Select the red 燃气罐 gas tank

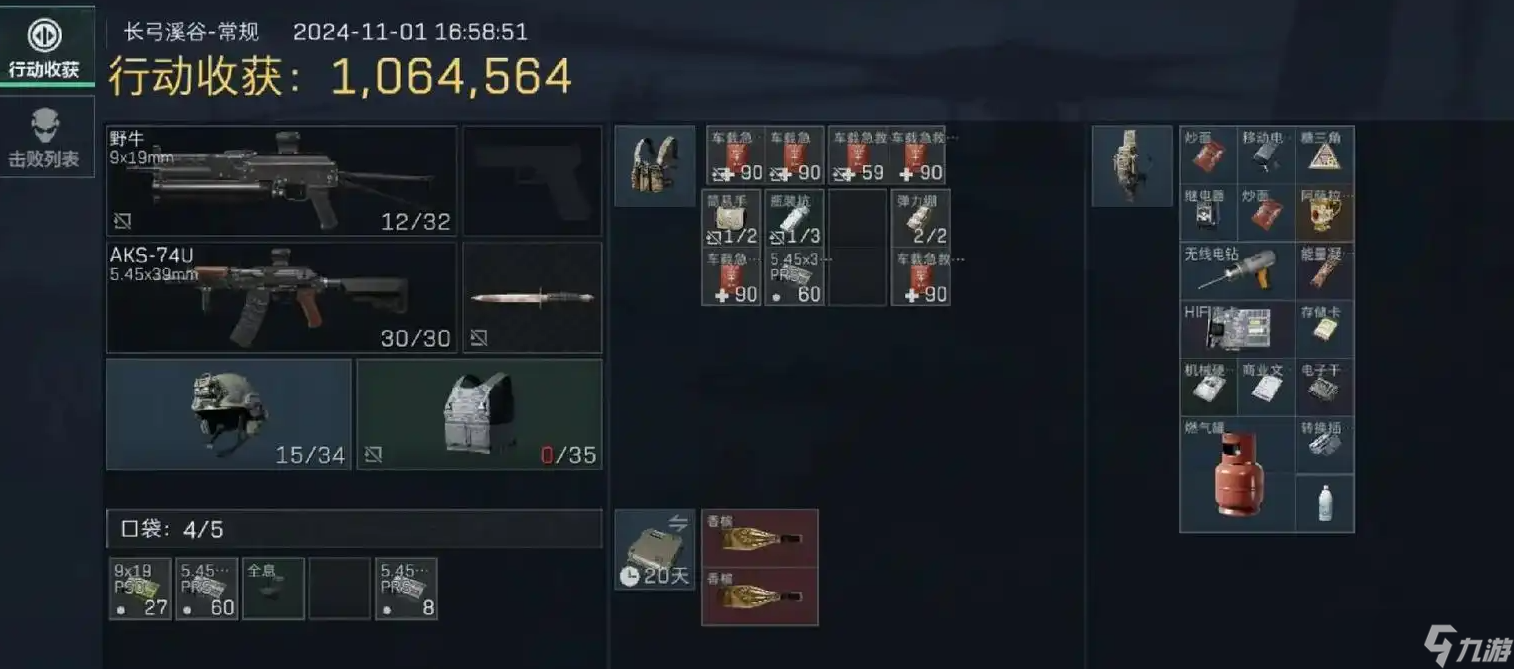[x=1238, y=475]
